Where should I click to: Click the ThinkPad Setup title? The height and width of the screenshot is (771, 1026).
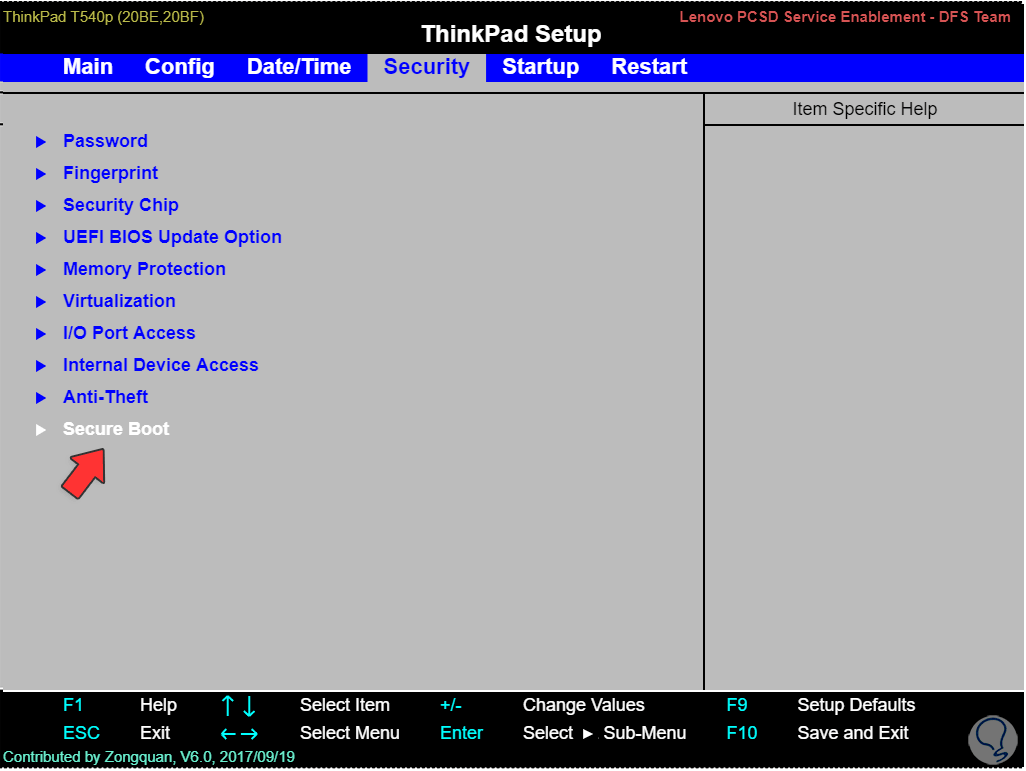511,34
